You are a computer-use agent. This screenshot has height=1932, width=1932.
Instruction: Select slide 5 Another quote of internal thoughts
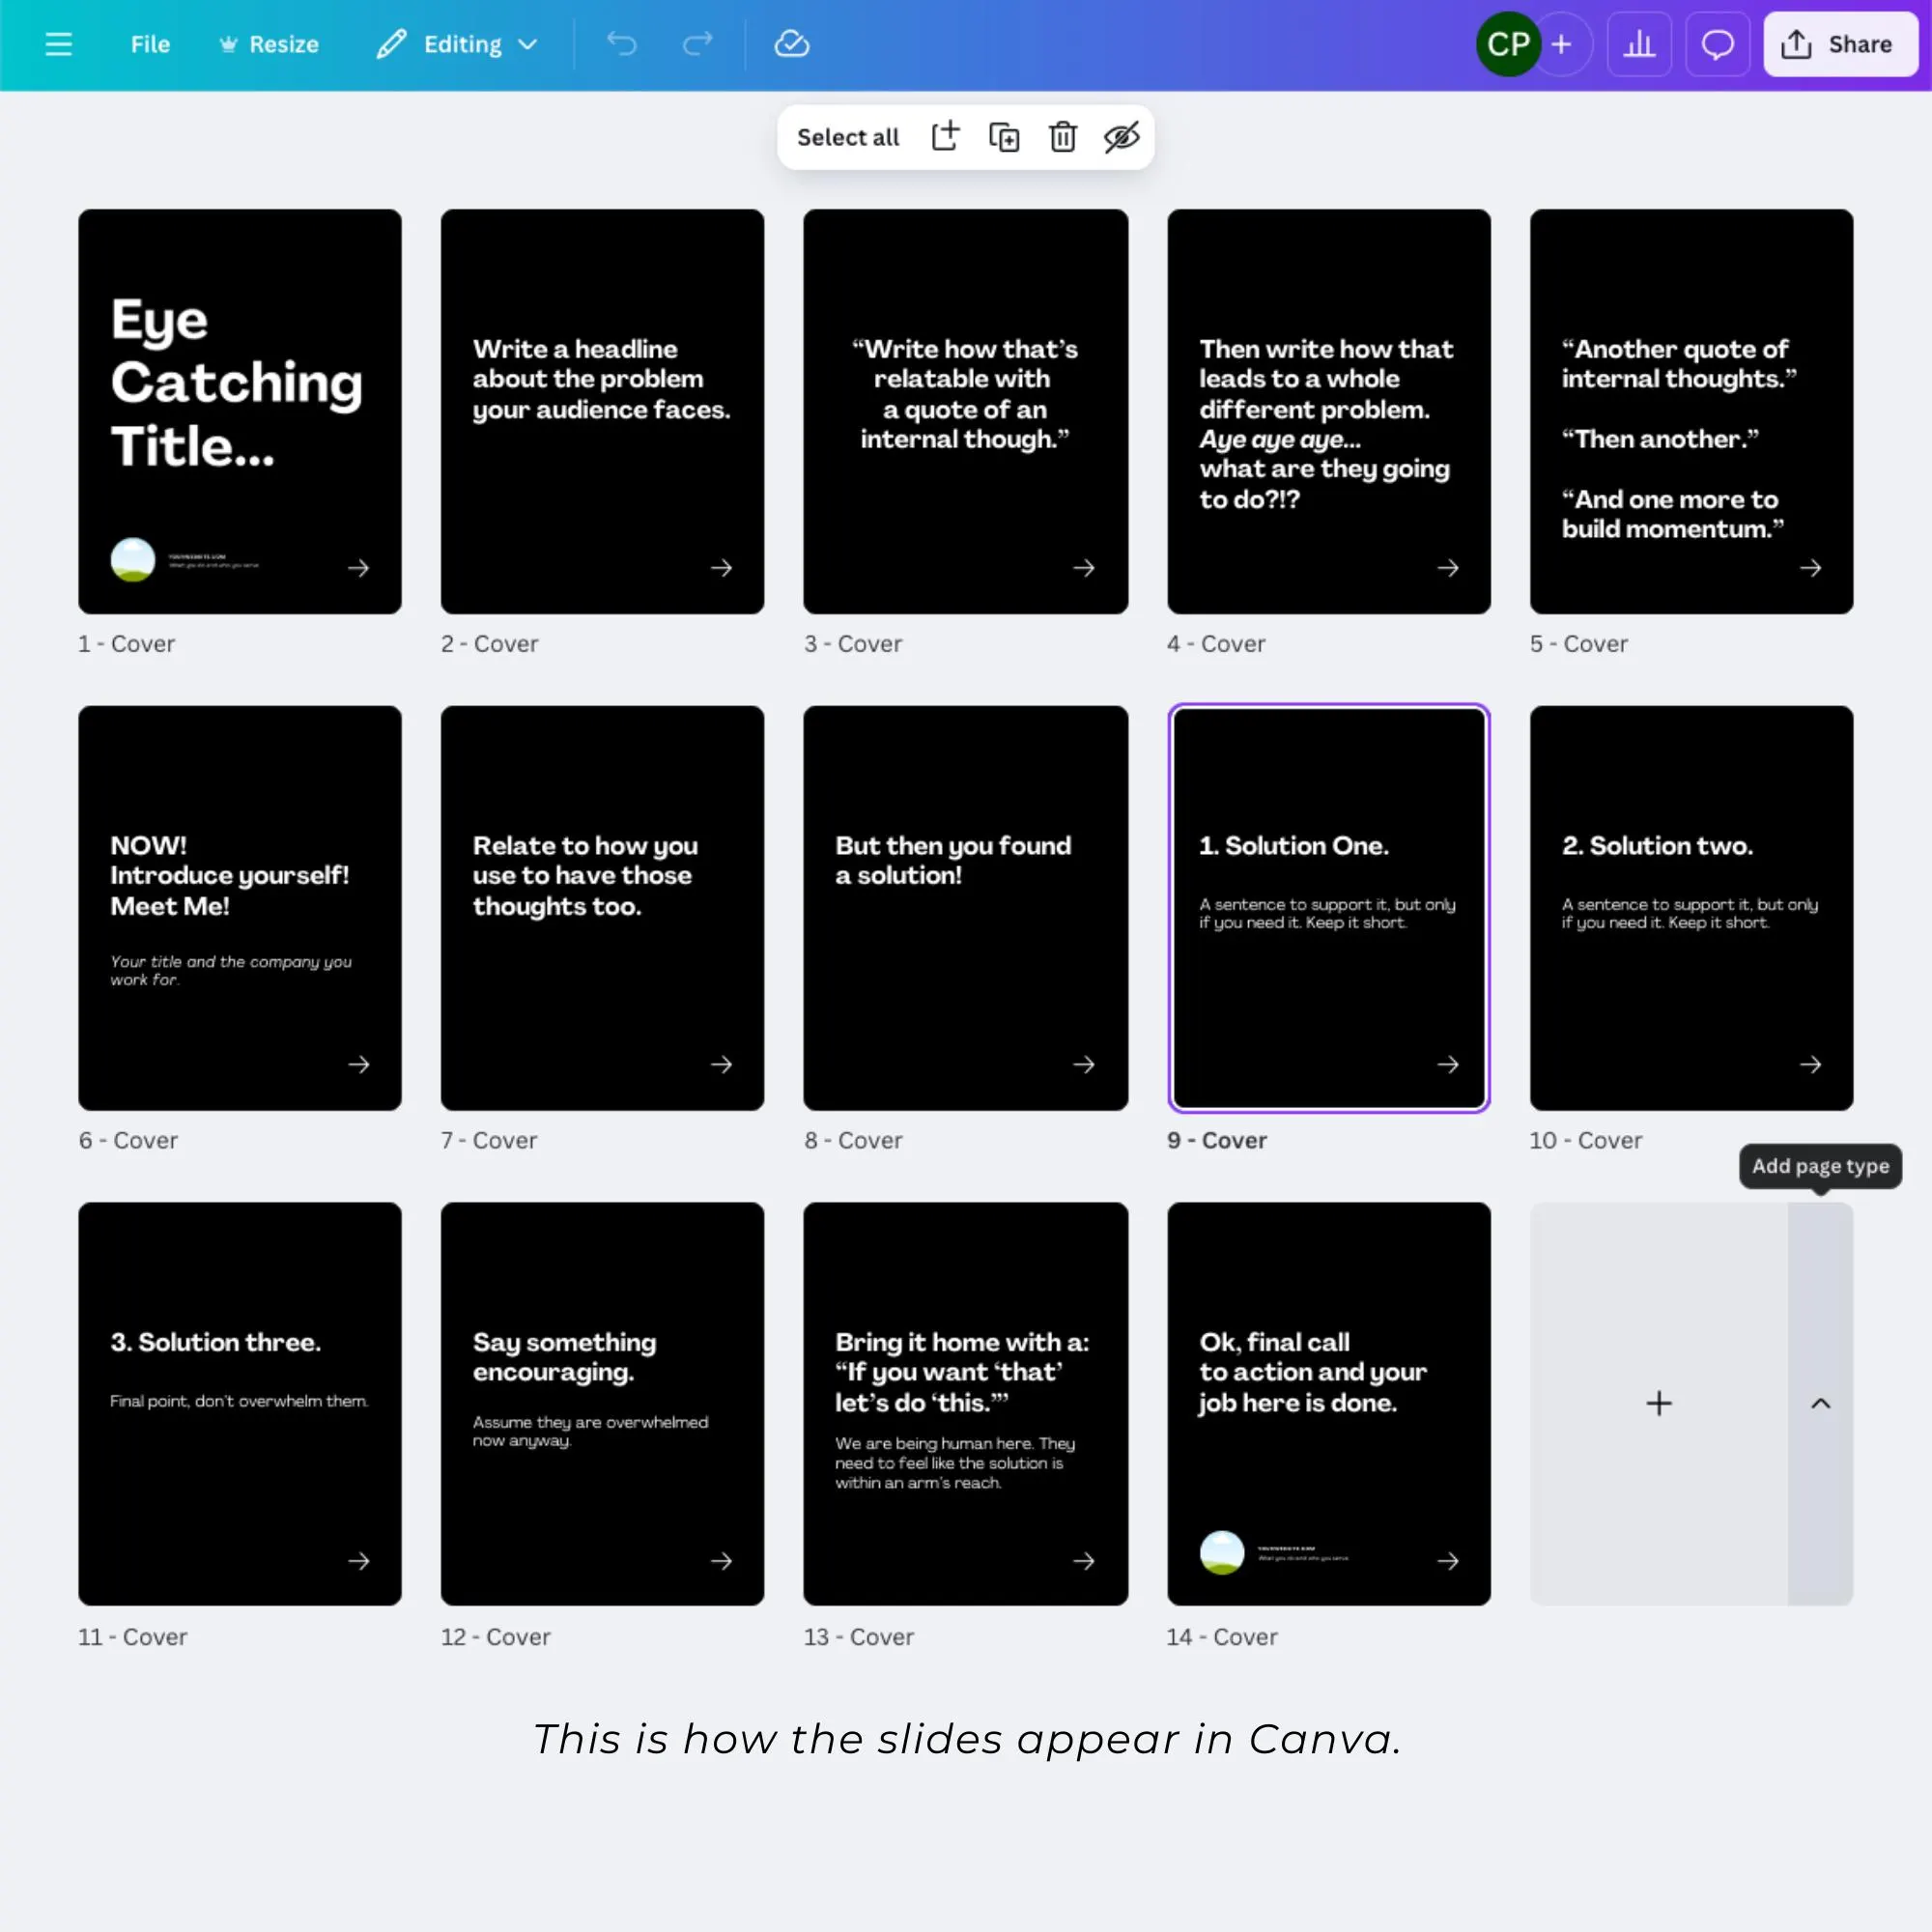coord(1692,411)
